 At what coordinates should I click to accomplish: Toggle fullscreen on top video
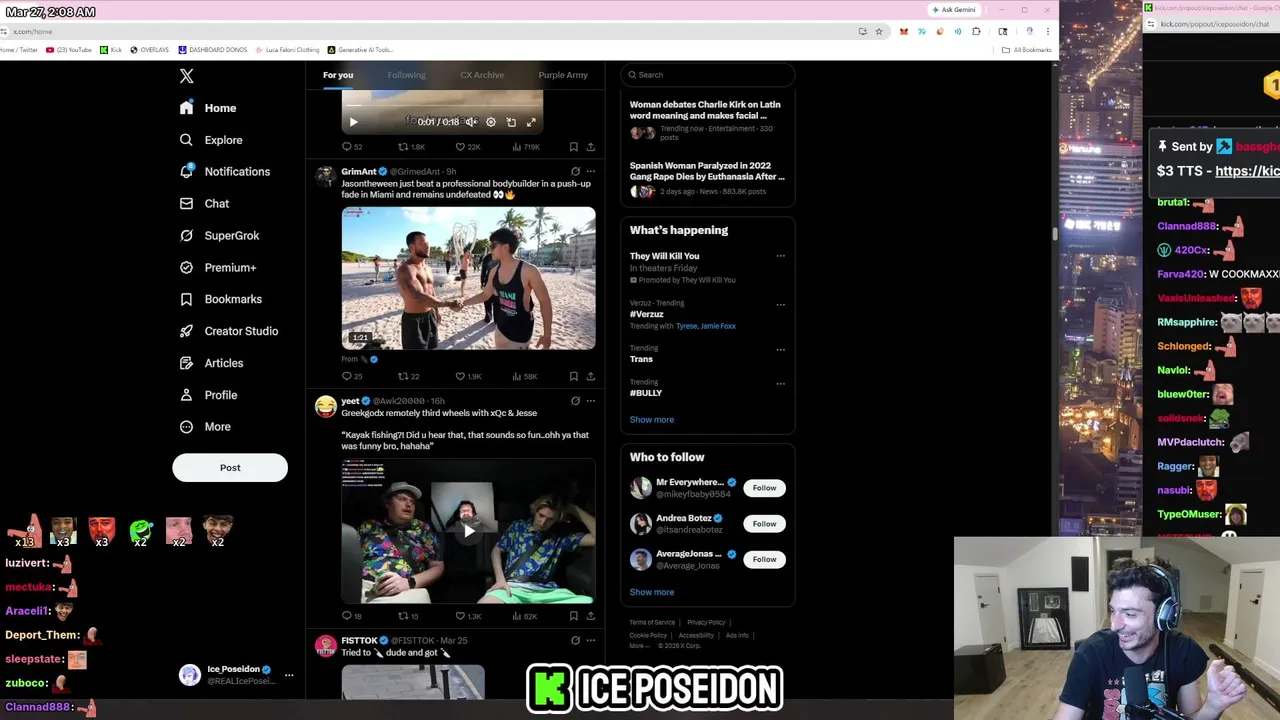(x=531, y=122)
